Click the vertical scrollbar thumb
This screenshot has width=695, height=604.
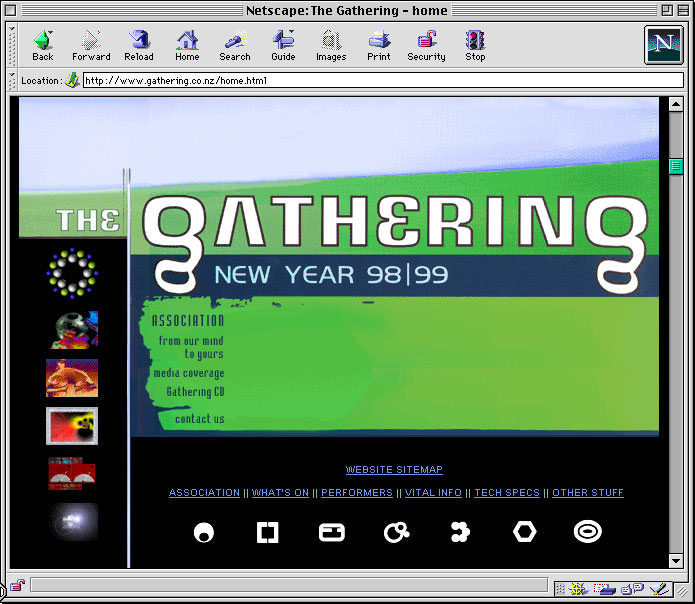tap(675, 167)
